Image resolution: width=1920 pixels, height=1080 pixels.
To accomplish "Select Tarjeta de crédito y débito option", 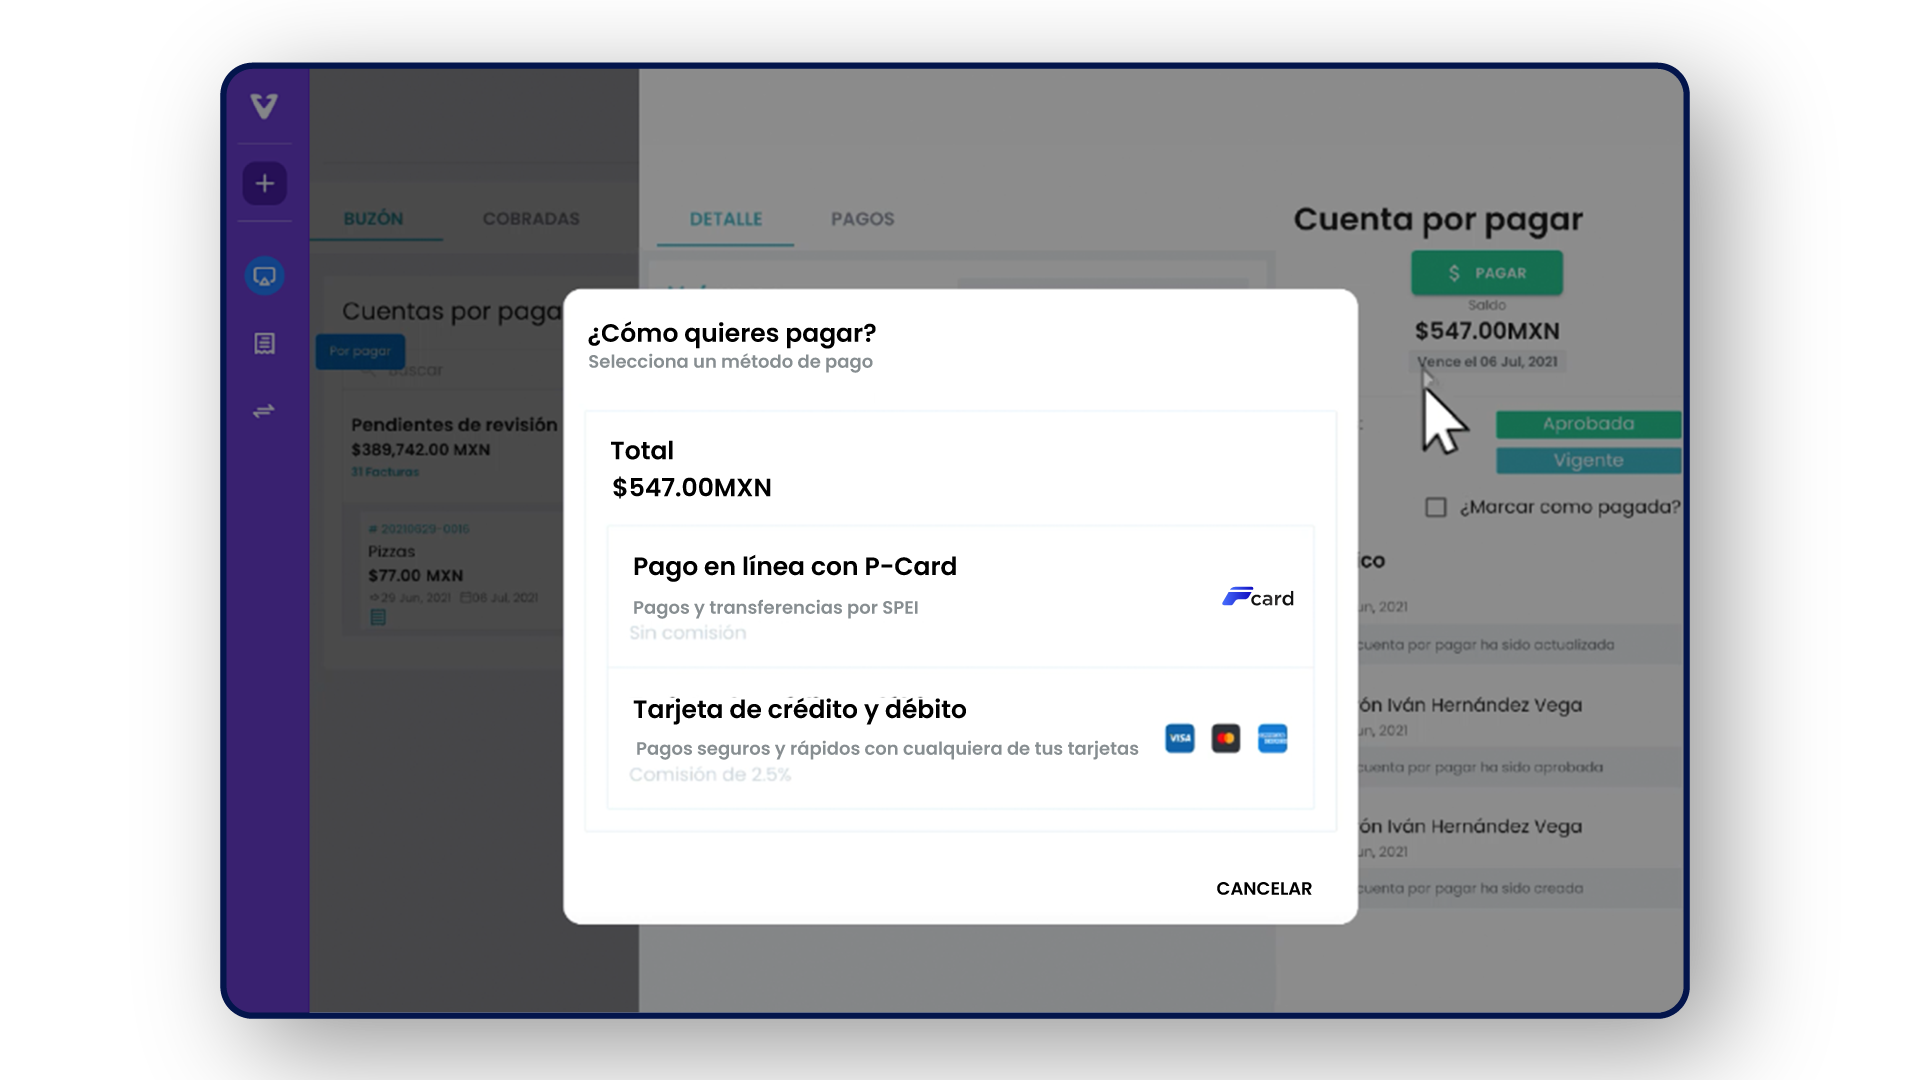I will (960, 738).
